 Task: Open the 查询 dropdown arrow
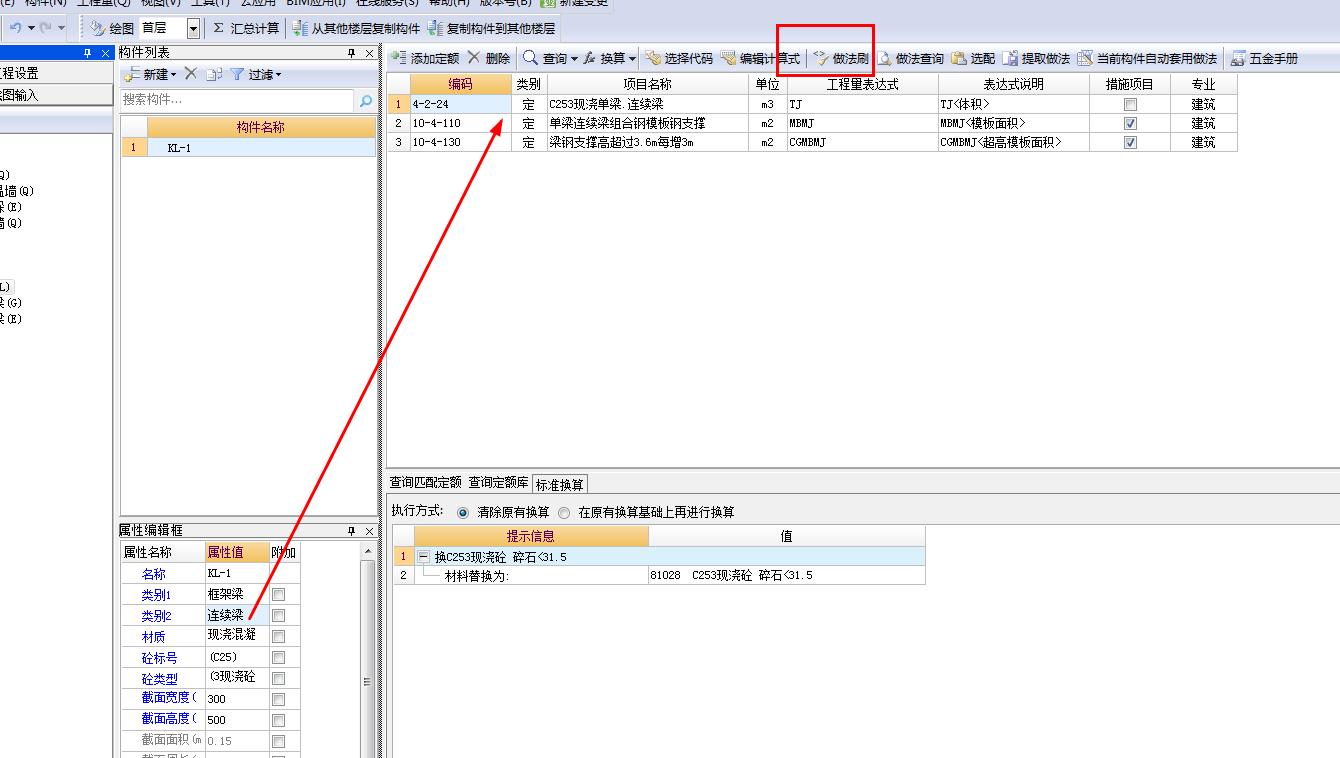point(574,59)
